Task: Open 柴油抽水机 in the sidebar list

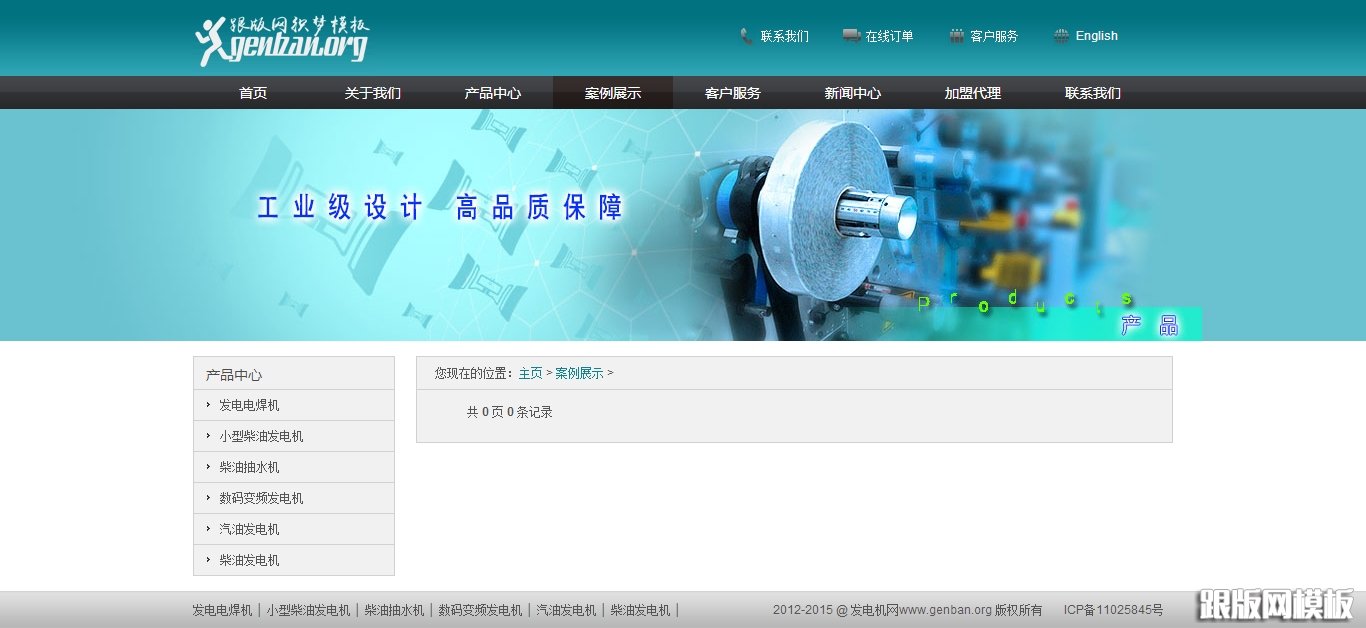Action: (x=249, y=467)
